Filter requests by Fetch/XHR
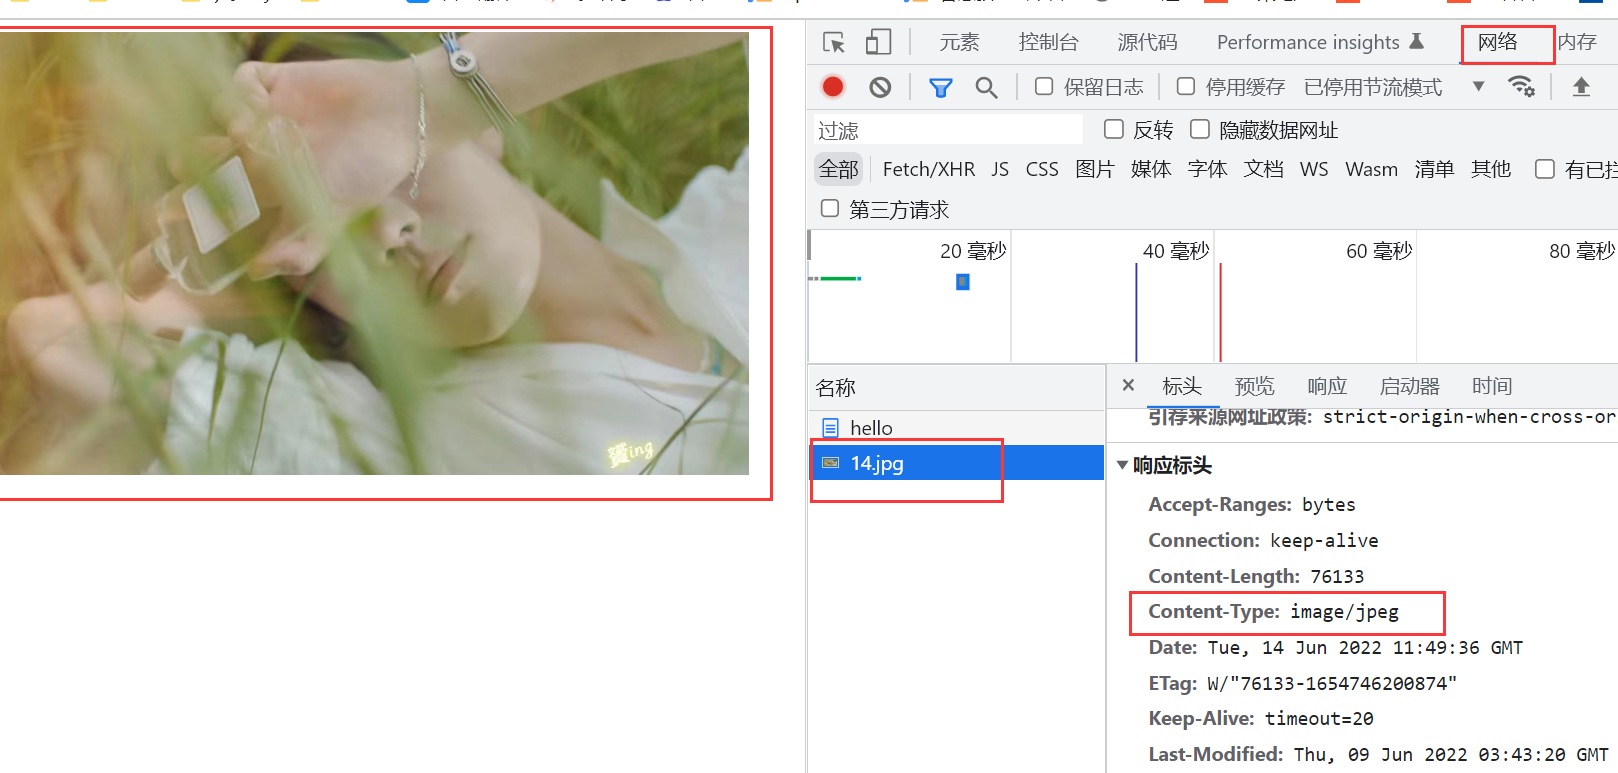Screen dimensions: 1618x773 tap(928, 169)
